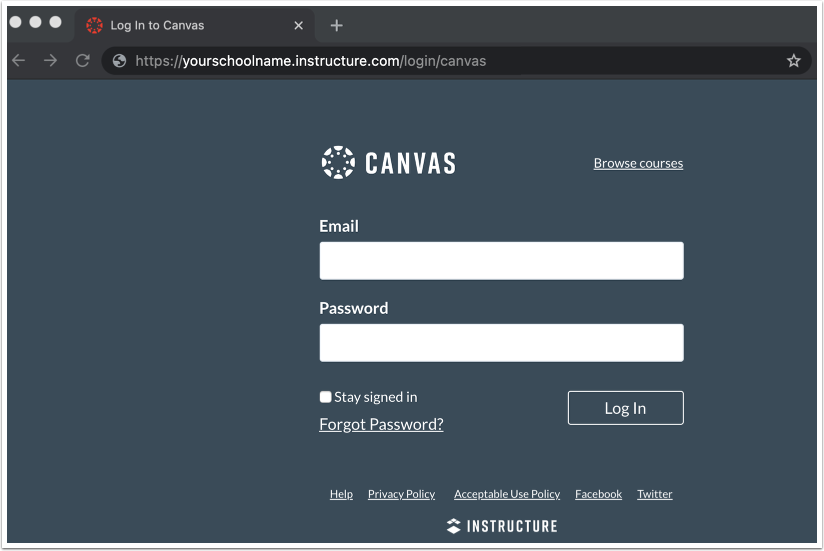
Task: Click the maximize window button
Action: tap(55, 22)
